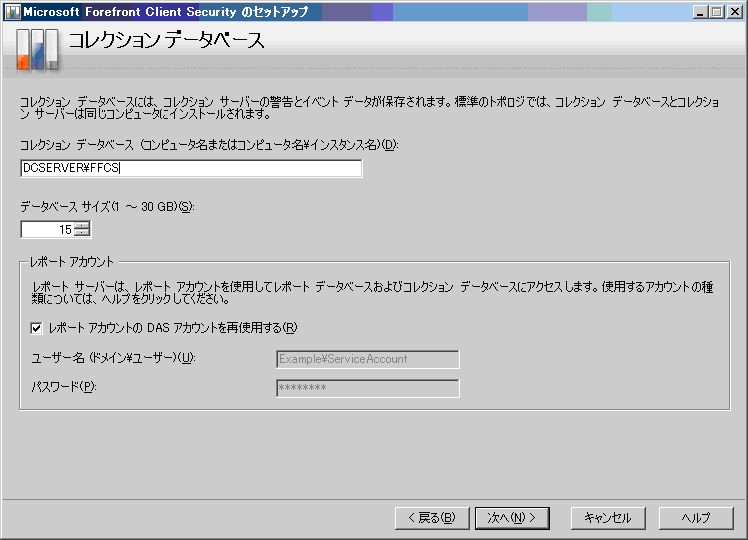The width and height of the screenshot is (748, 540).
Task: Click the ユーザー名 (ドメイン¥ユーザー) label
Action: coord(114,358)
